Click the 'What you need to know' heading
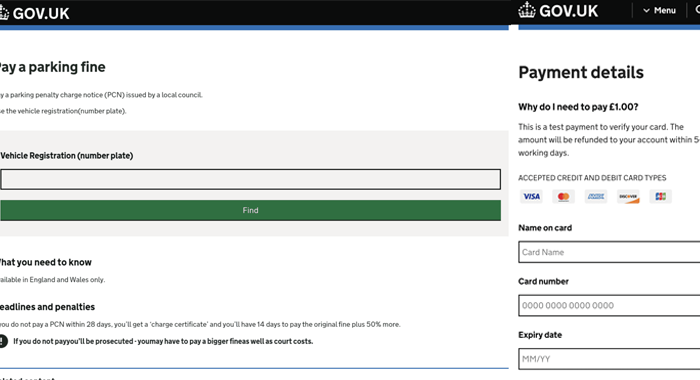The width and height of the screenshot is (700, 380). click(x=46, y=262)
